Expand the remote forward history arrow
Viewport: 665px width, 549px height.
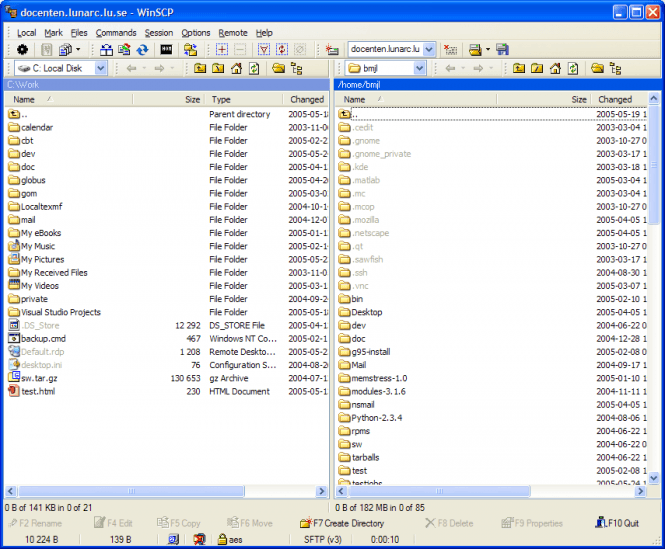coord(491,68)
